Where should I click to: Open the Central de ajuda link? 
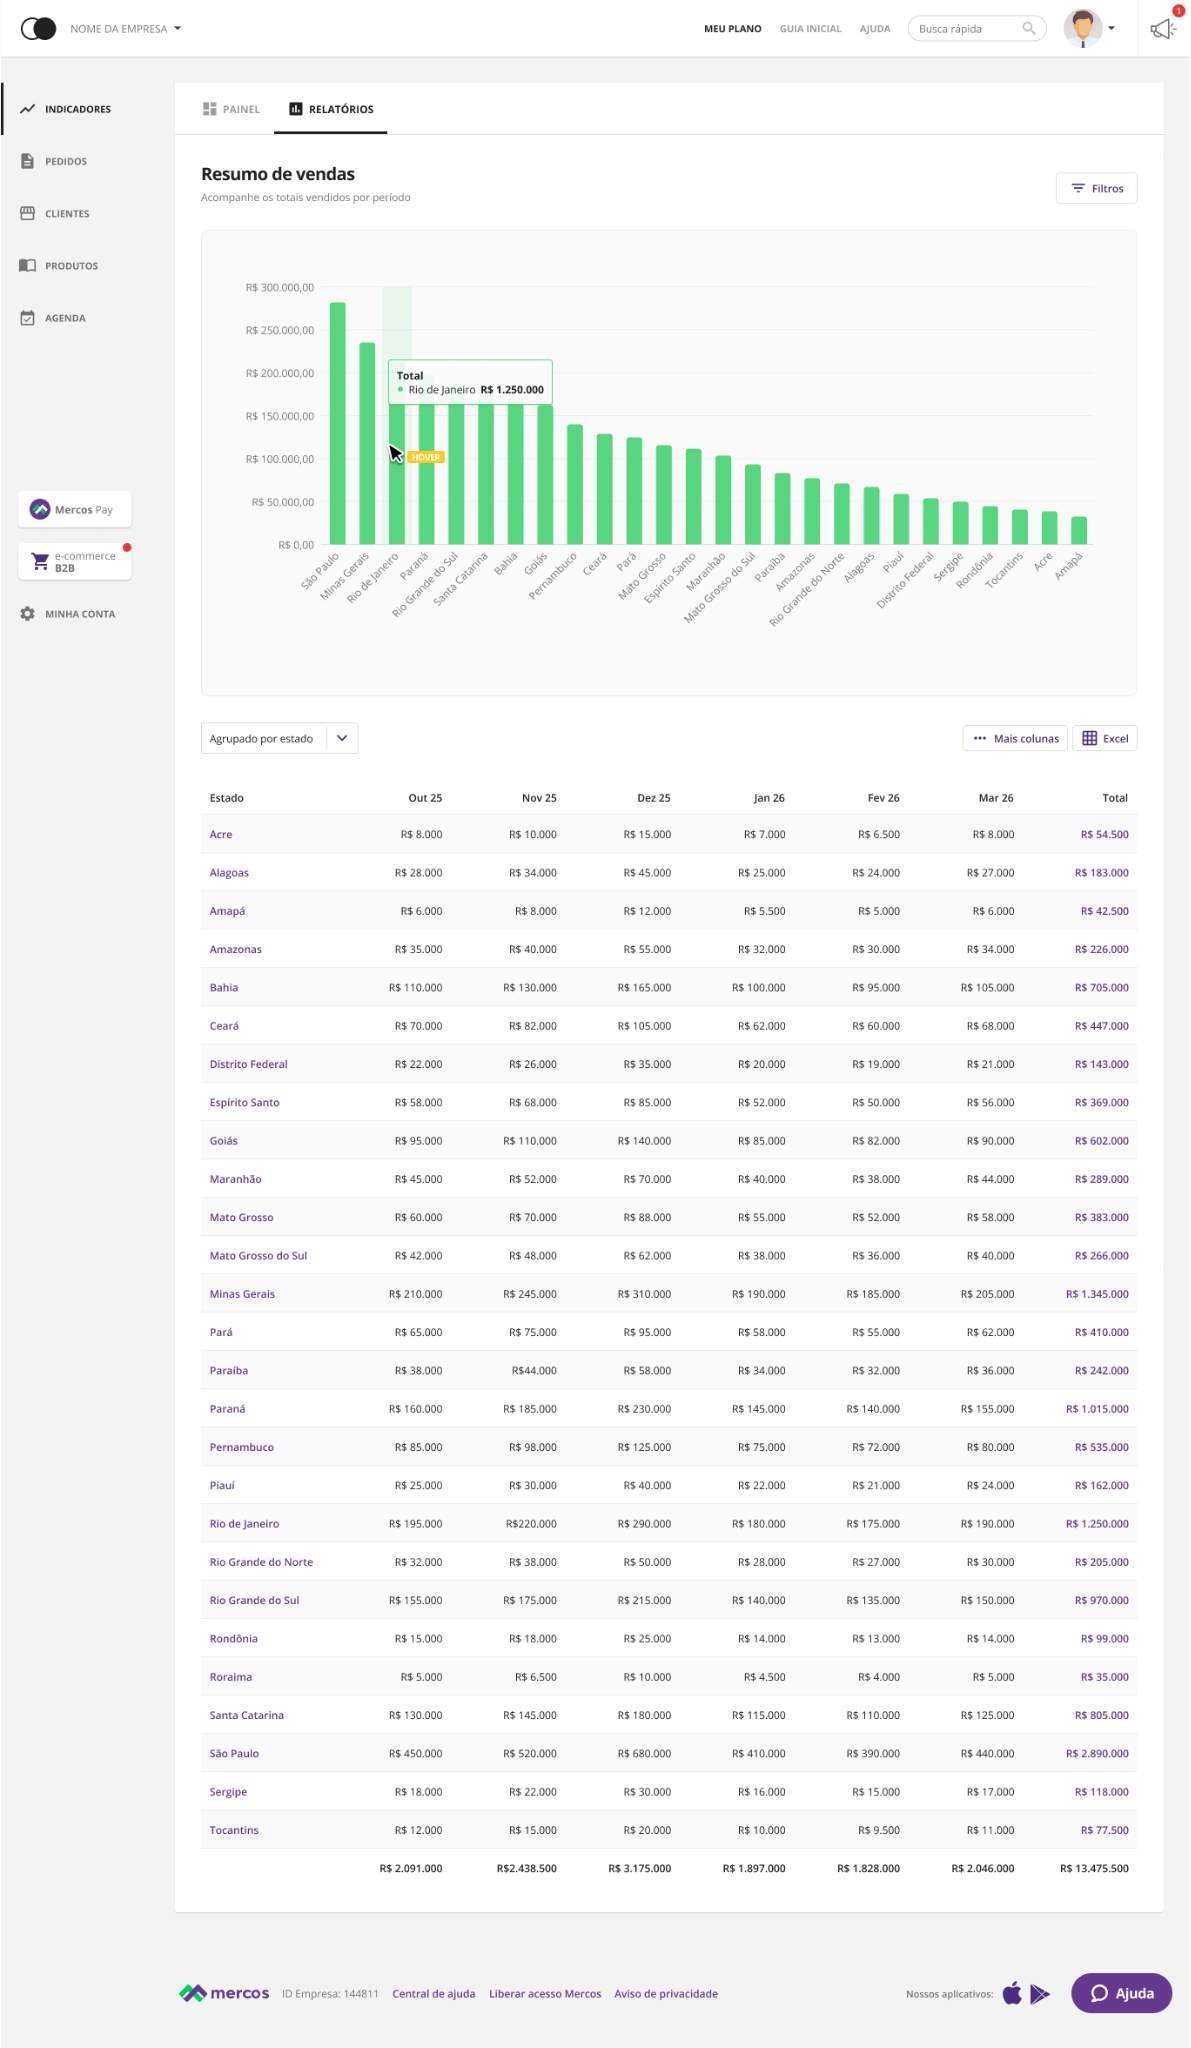[x=434, y=1994]
